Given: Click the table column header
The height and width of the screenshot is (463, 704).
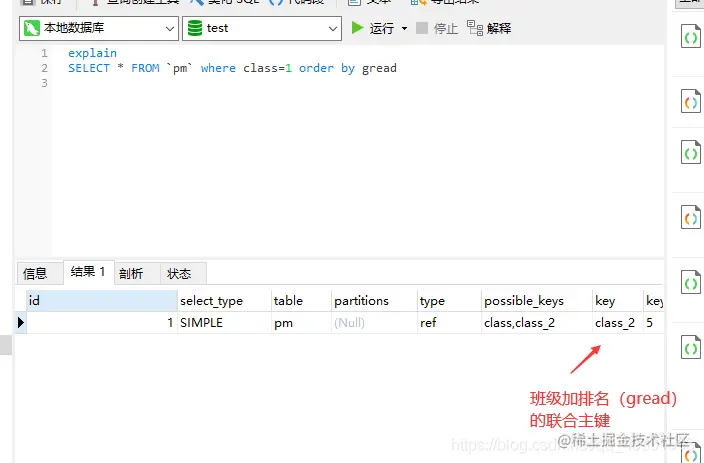Looking at the screenshot, I should pos(301,300).
